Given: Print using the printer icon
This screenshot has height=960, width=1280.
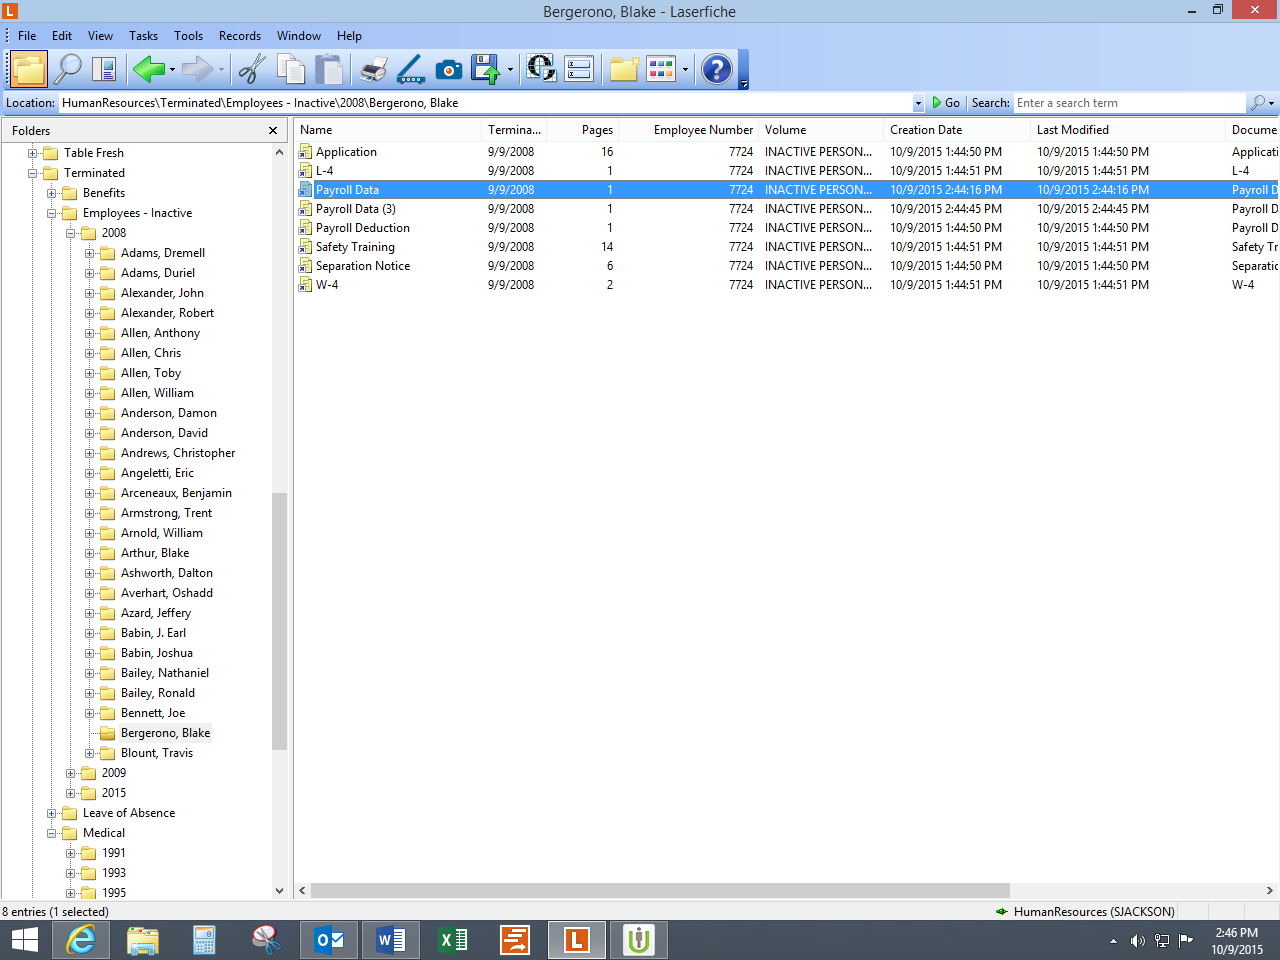Looking at the screenshot, I should pyautogui.click(x=374, y=69).
